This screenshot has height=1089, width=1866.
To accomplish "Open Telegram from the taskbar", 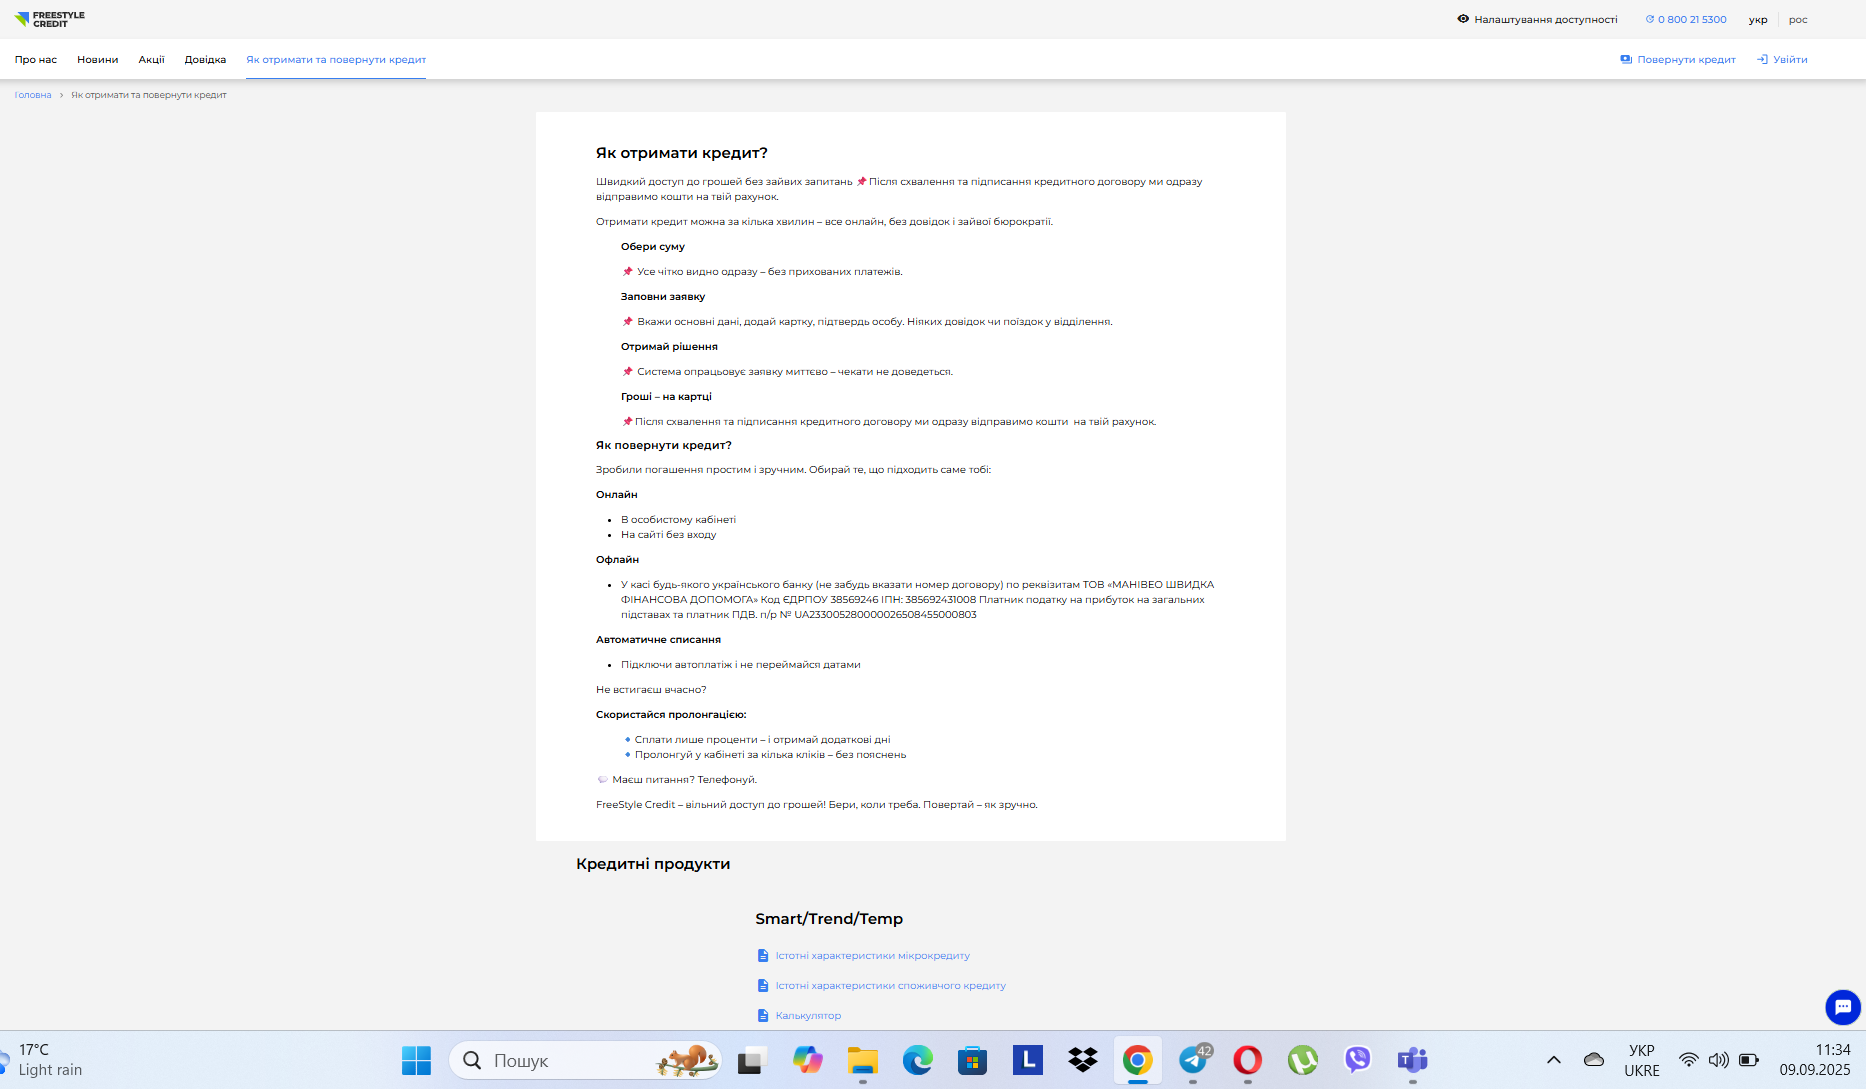I will click(x=1193, y=1060).
